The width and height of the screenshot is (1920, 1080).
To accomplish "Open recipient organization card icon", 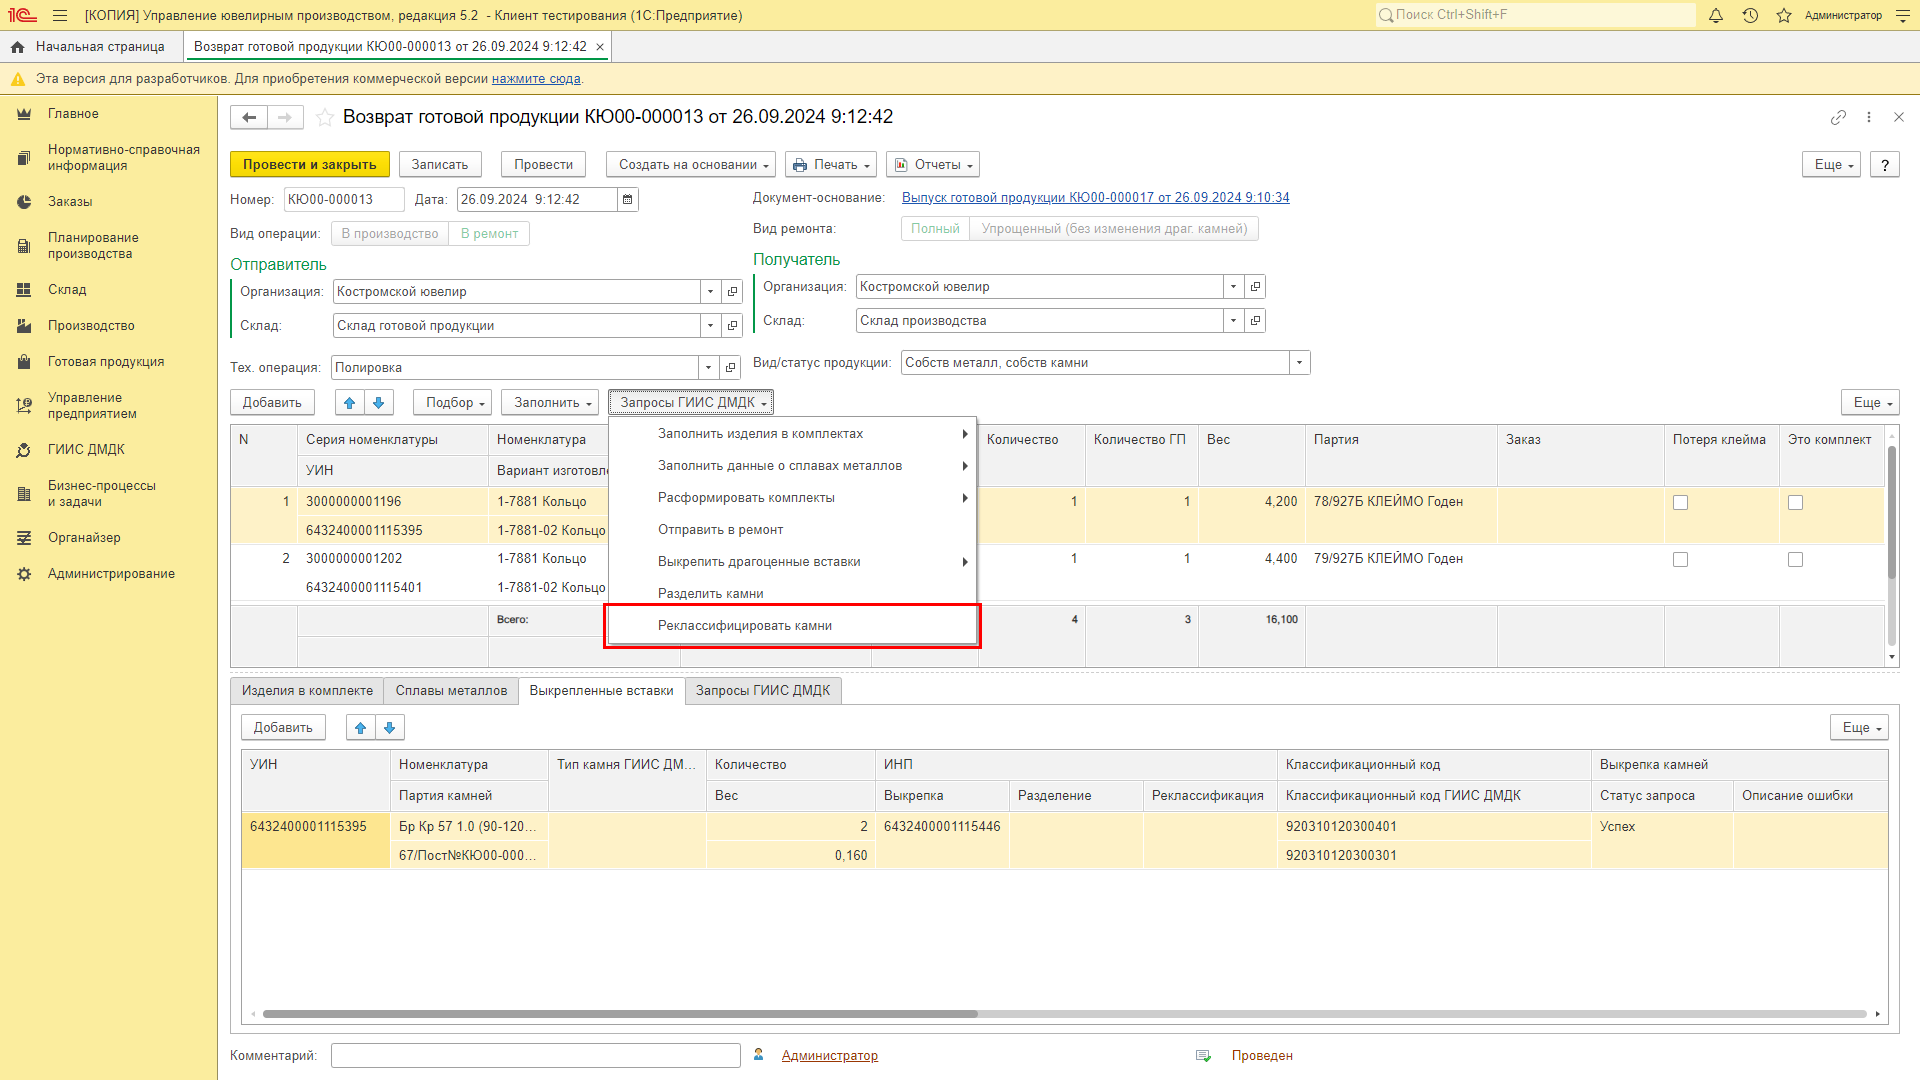I will point(1255,287).
